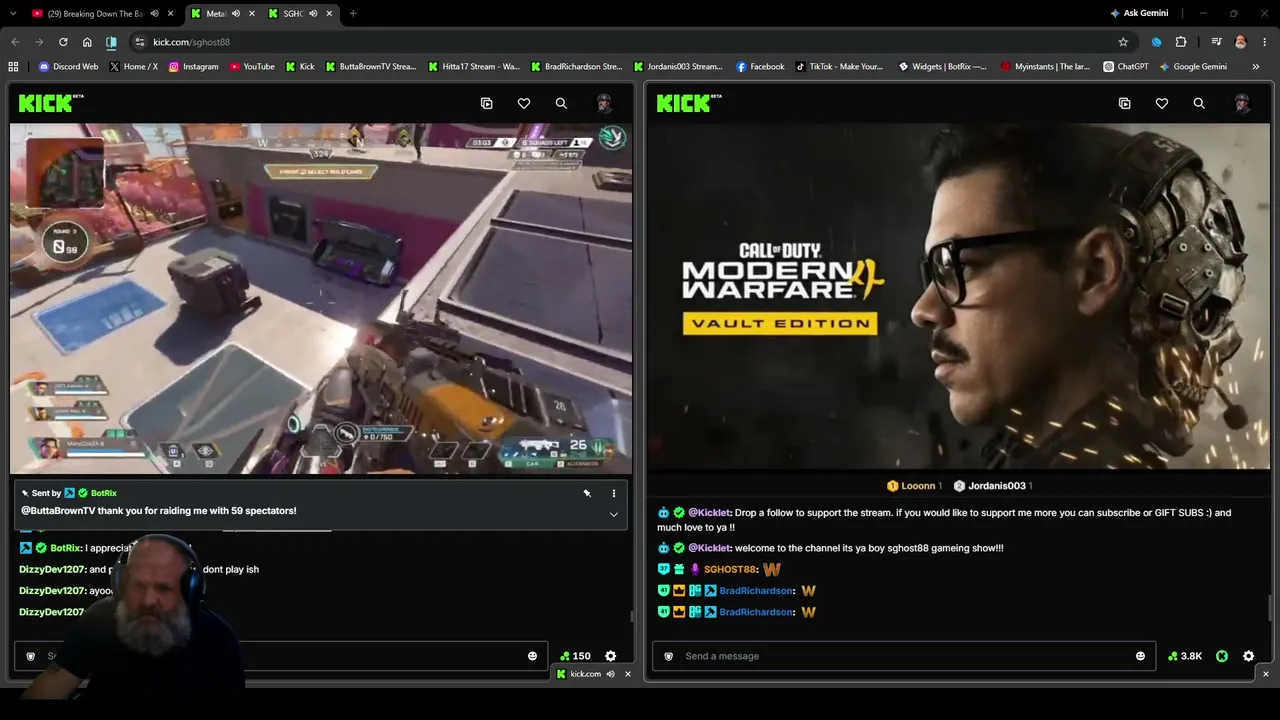Open the Home / X bookmark

[133, 67]
